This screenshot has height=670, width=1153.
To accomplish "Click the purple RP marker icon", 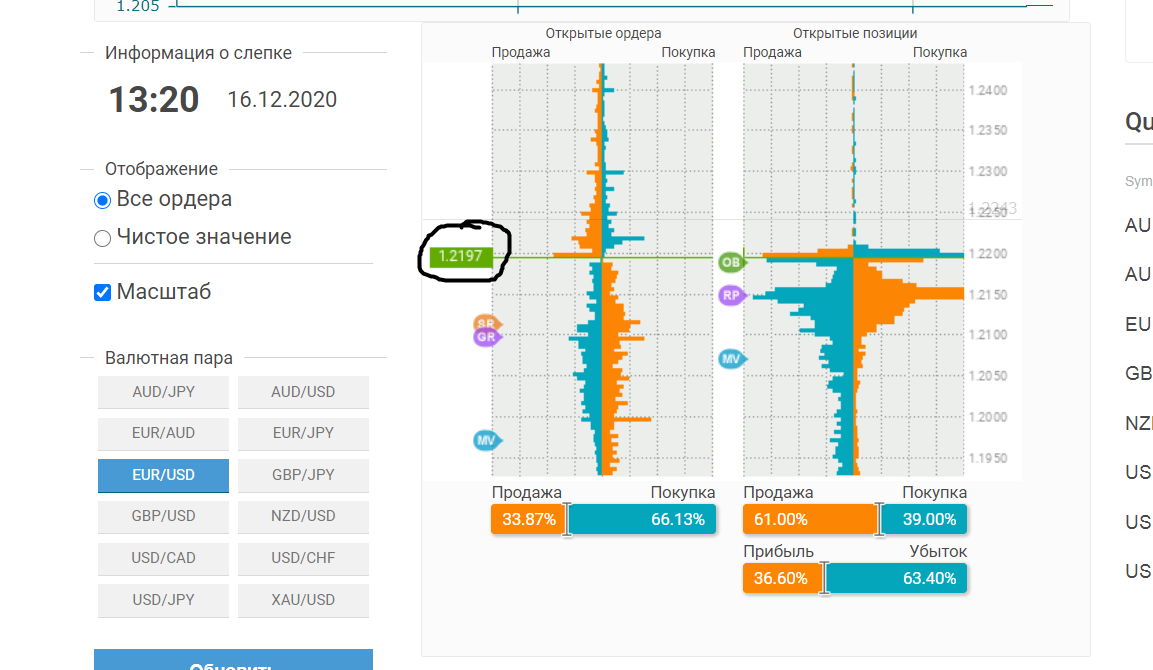I will [732, 296].
